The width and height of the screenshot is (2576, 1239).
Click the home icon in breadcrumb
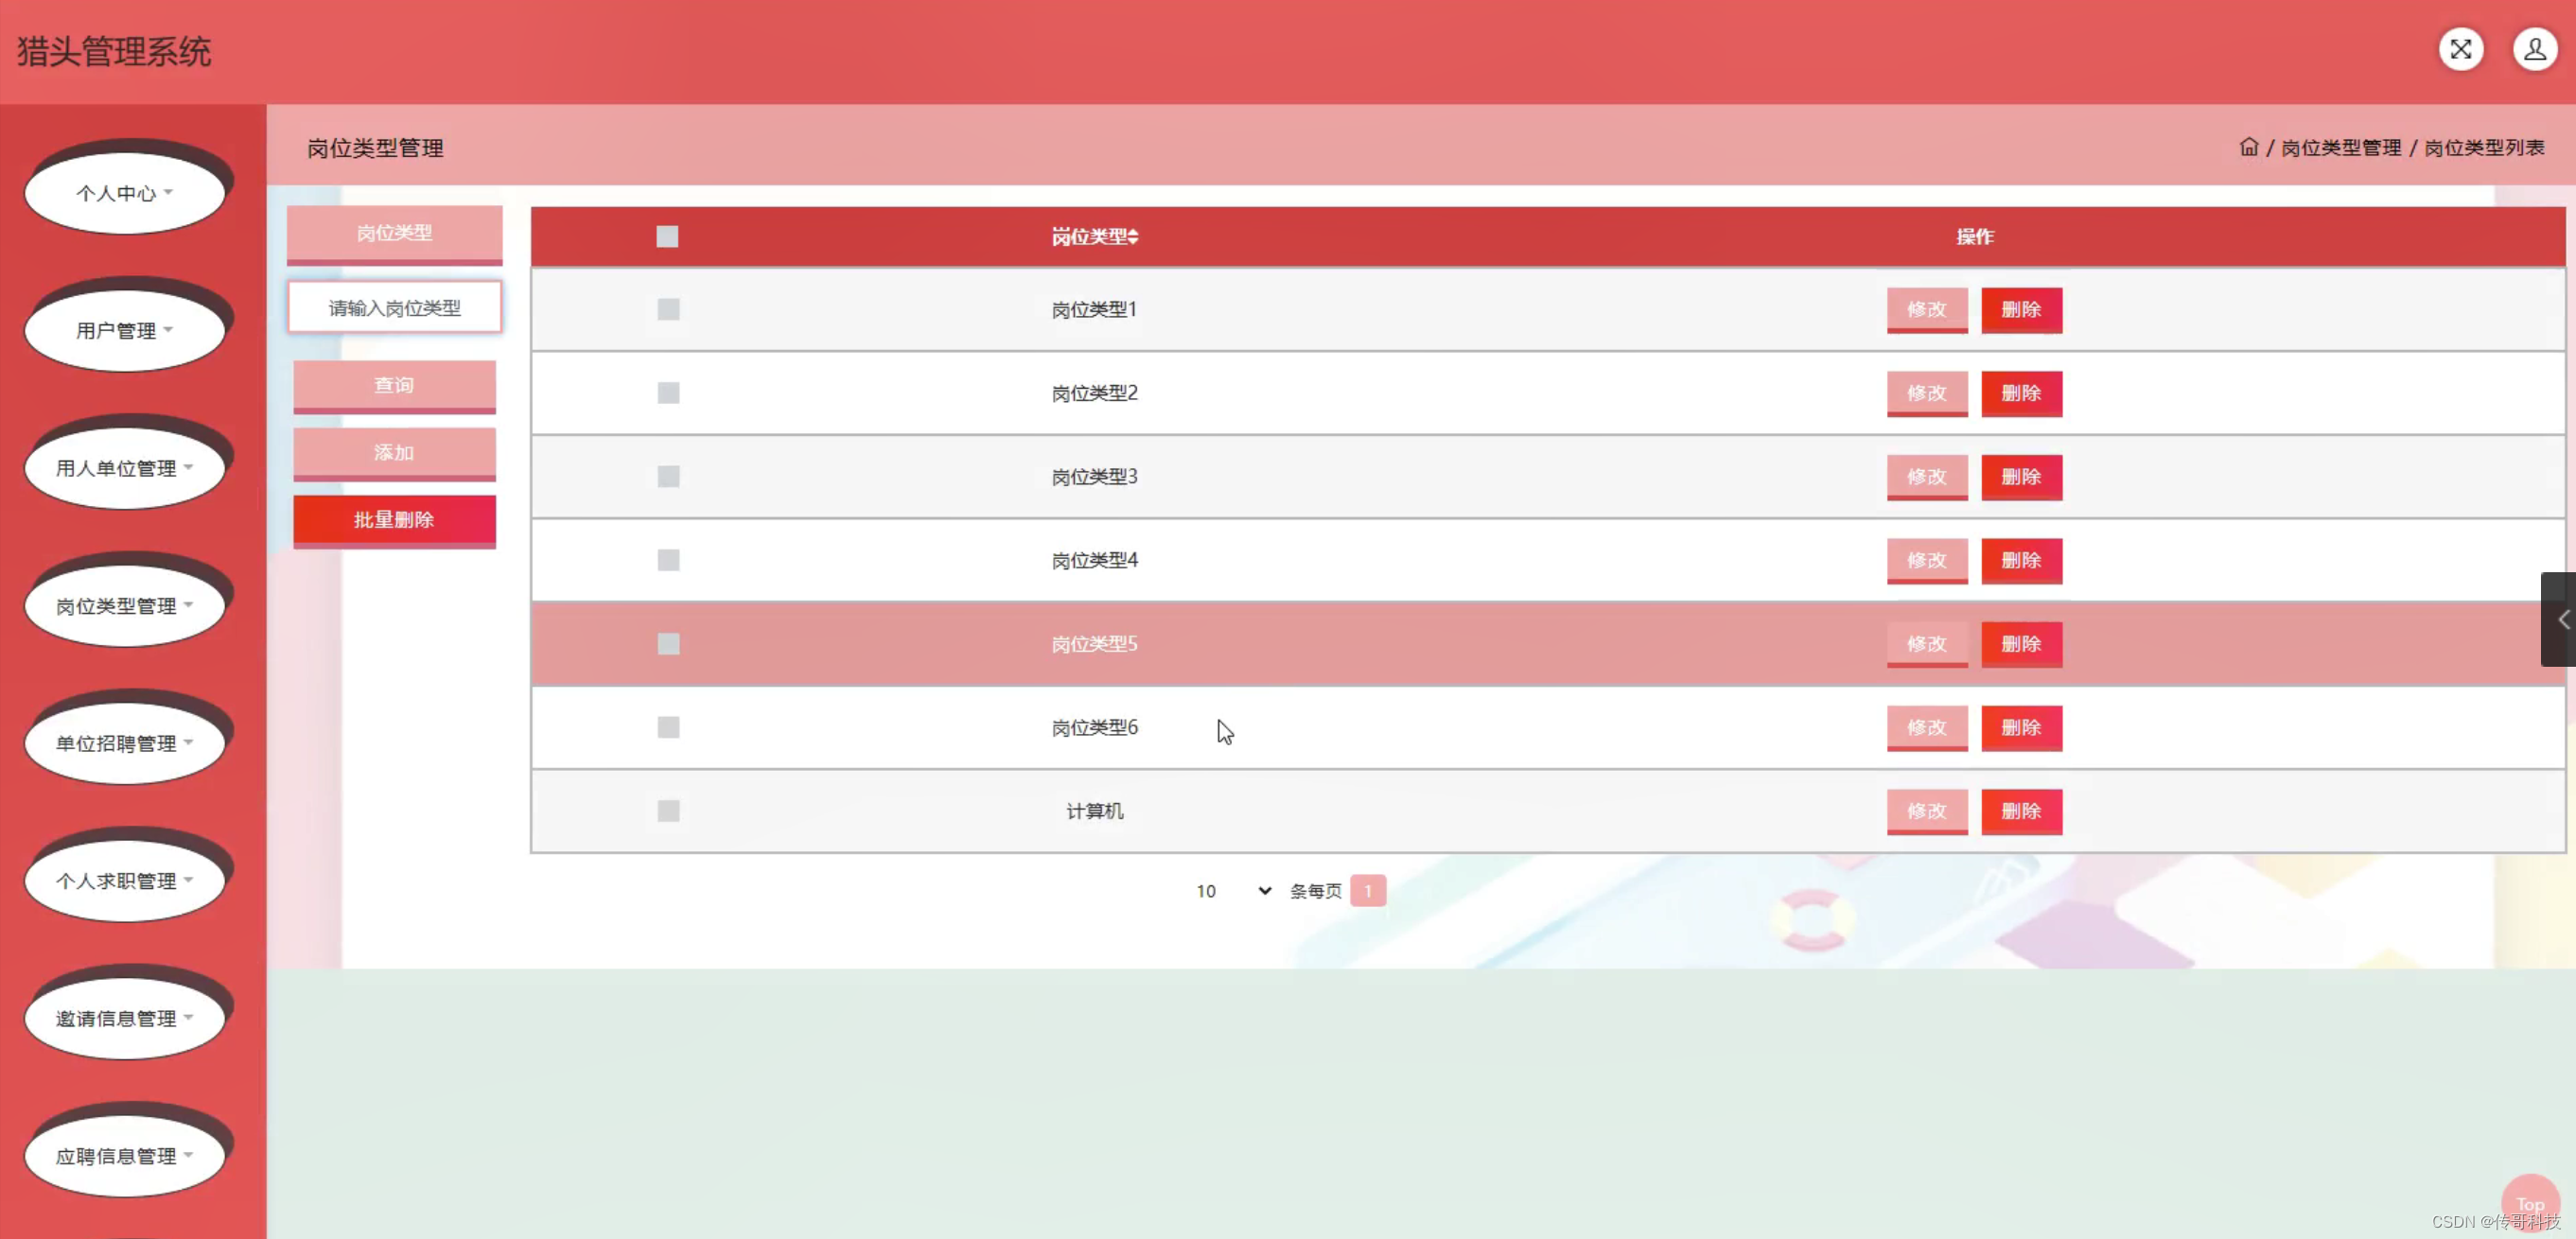pyautogui.click(x=2248, y=147)
